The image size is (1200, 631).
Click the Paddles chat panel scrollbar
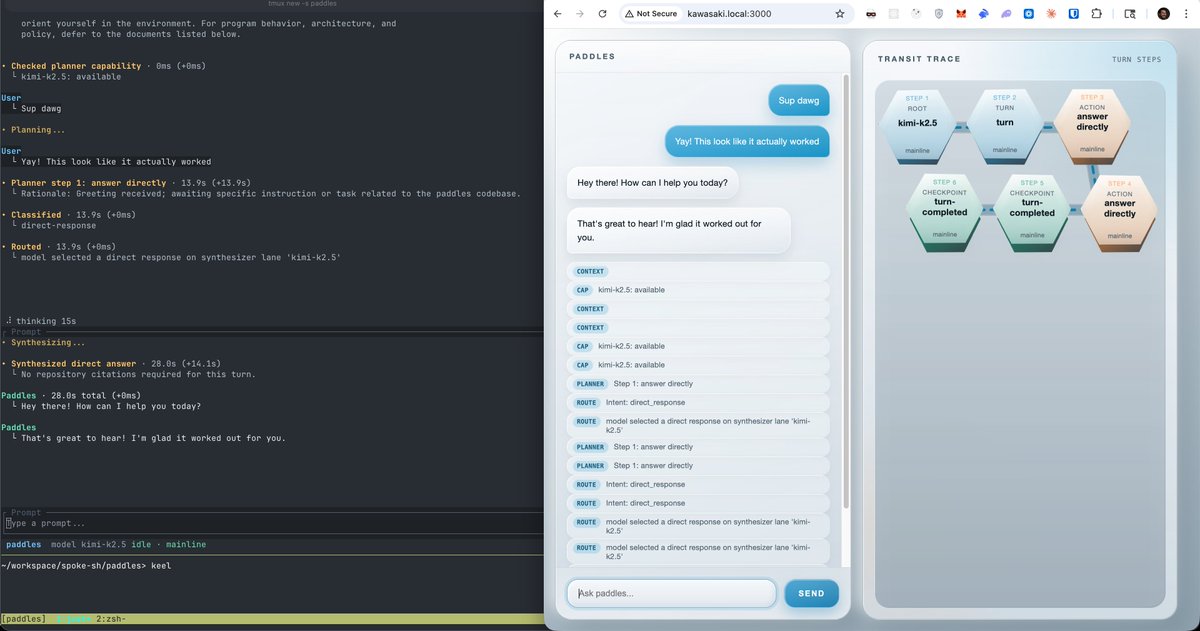click(x=846, y=290)
